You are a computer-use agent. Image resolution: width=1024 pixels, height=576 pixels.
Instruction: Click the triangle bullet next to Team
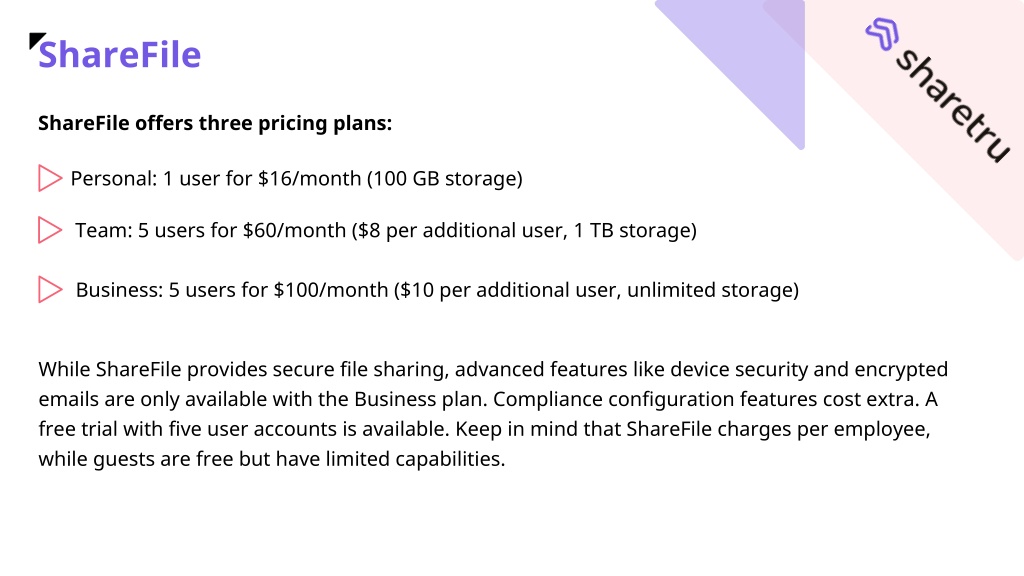(x=50, y=230)
